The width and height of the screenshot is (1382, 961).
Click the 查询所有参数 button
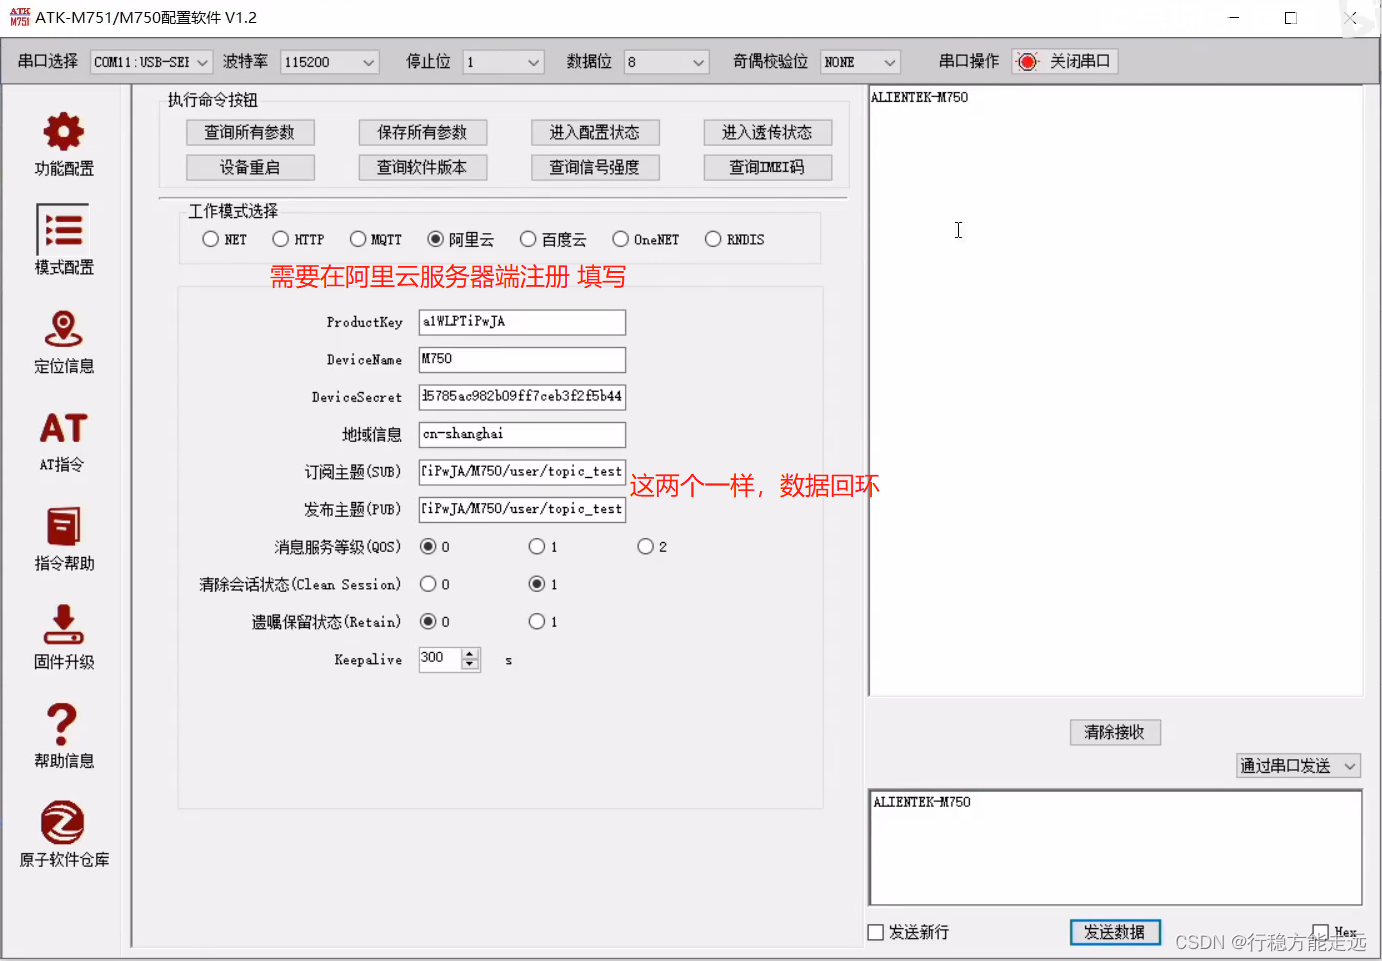tap(250, 132)
